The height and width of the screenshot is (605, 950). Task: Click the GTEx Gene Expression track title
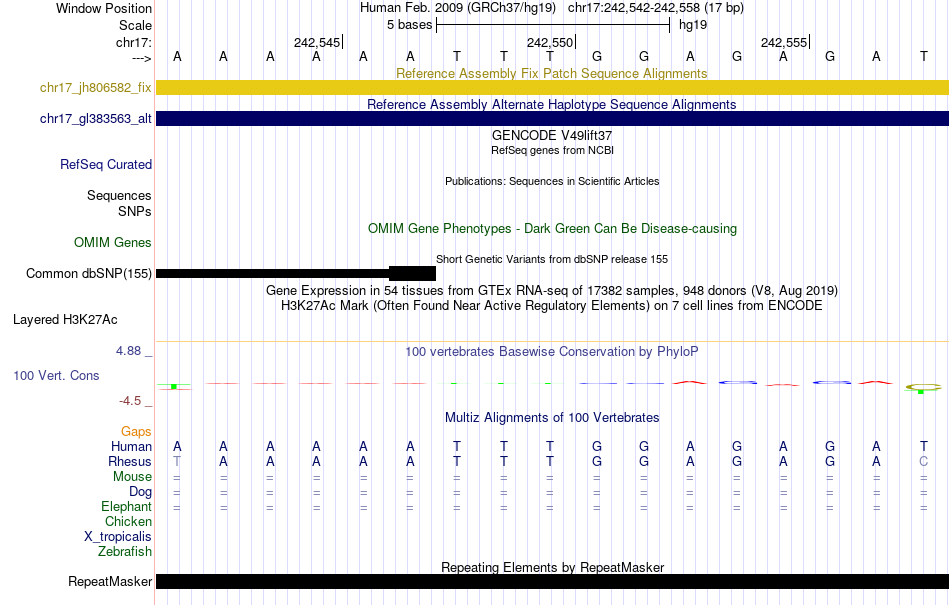click(552, 290)
